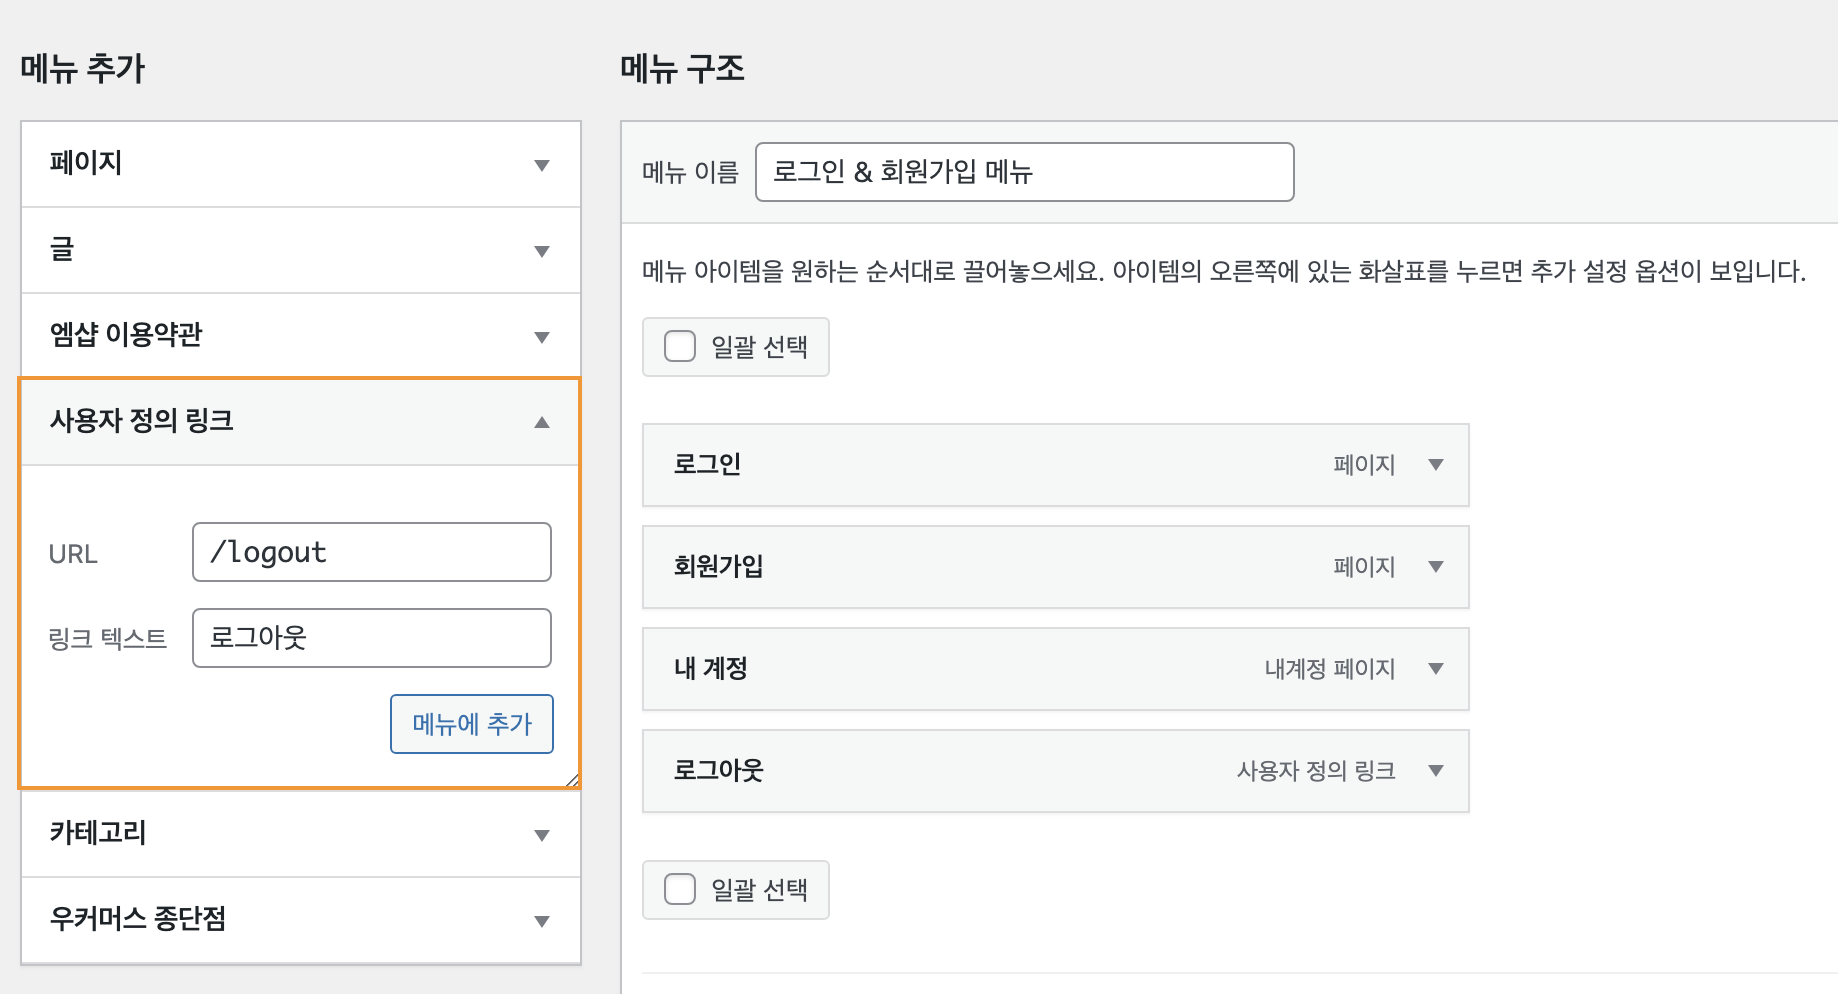
Task: Open settings arrow for 회원가입 menu item
Action: [x=1436, y=567]
